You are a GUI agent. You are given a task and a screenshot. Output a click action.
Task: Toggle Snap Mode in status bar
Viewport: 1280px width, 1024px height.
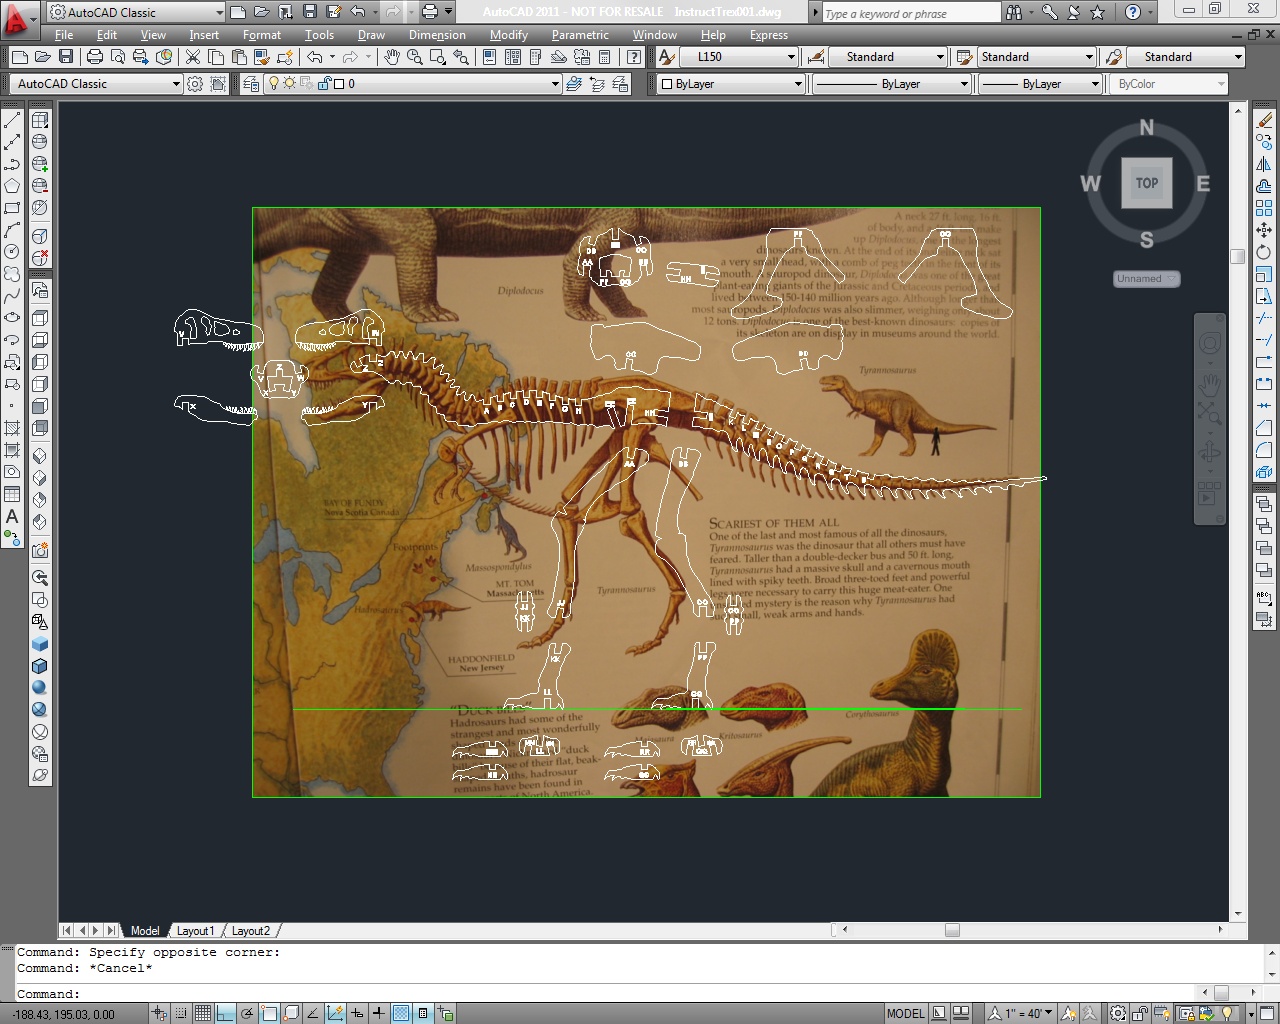[x=181, y=1013]
